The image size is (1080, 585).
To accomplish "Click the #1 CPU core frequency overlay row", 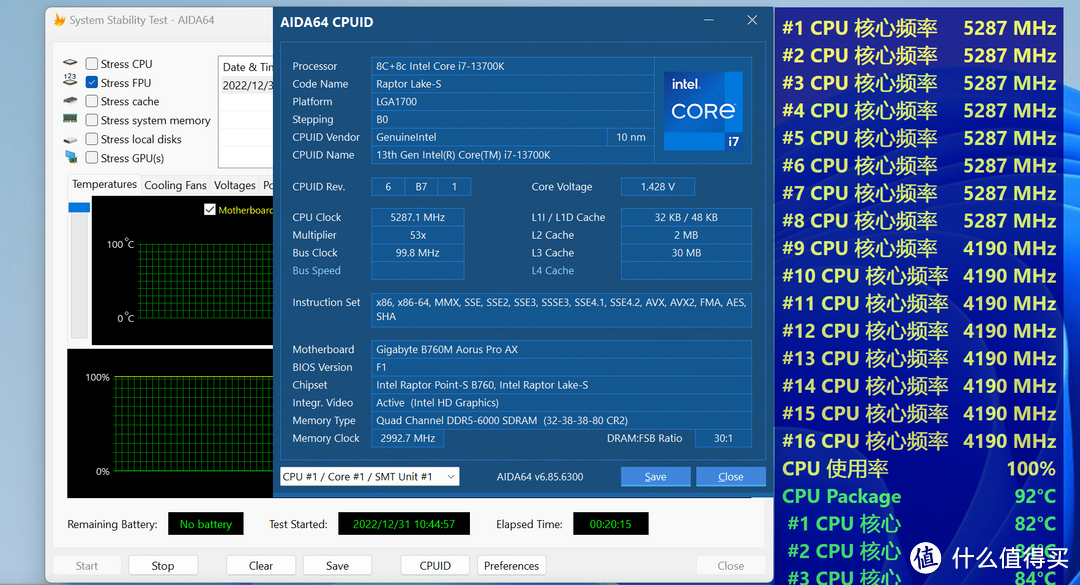I will (x=919, y=28).
